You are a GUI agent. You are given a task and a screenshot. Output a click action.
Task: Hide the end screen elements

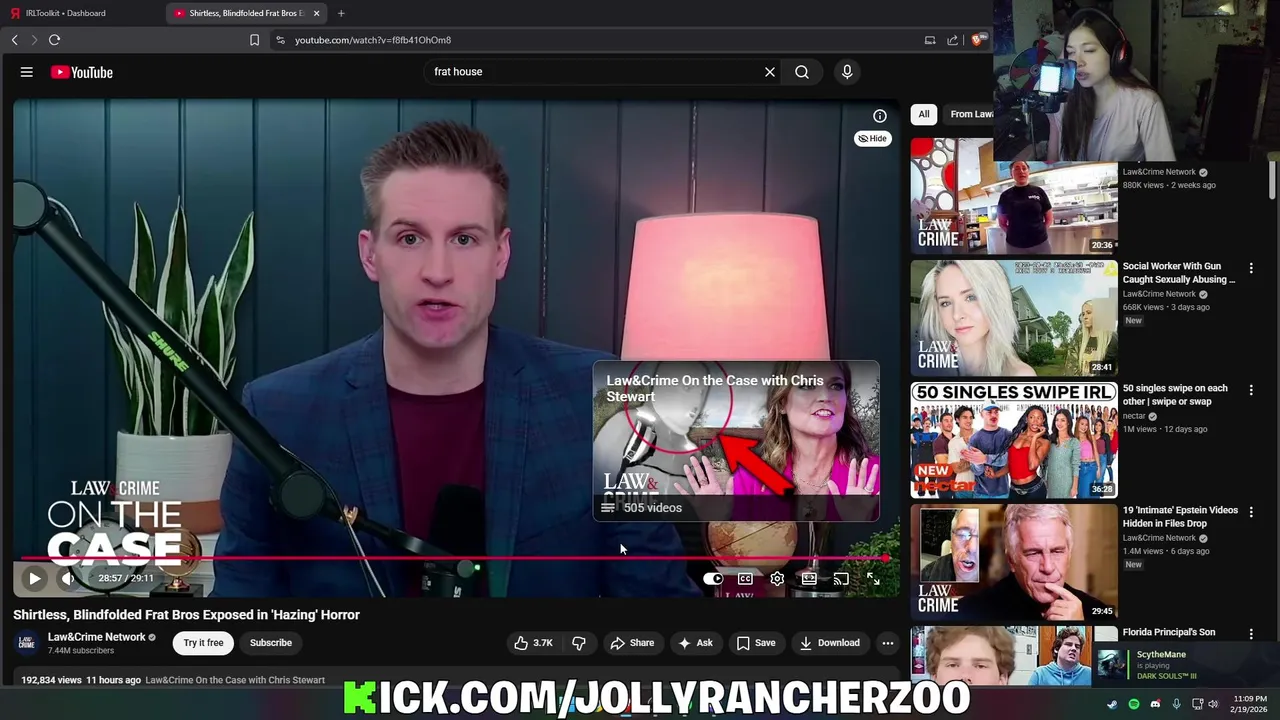click(873, 139)
